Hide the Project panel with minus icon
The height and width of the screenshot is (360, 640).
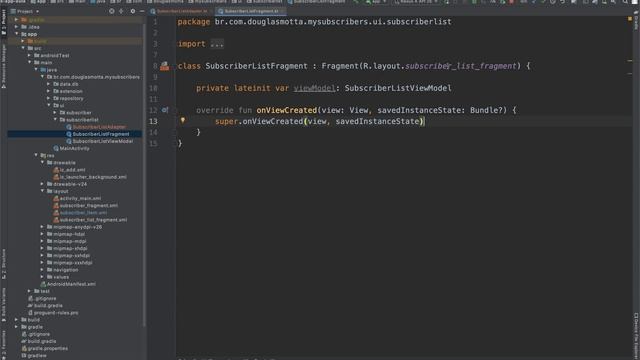(142, 11)
